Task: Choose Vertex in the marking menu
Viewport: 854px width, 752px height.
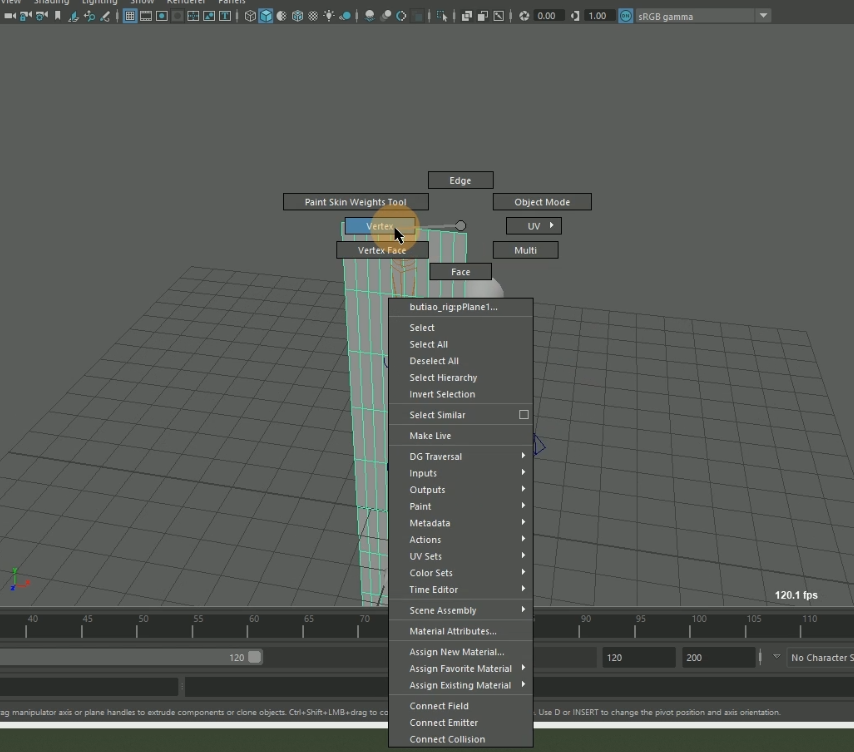Action: (x=379, y=226)
